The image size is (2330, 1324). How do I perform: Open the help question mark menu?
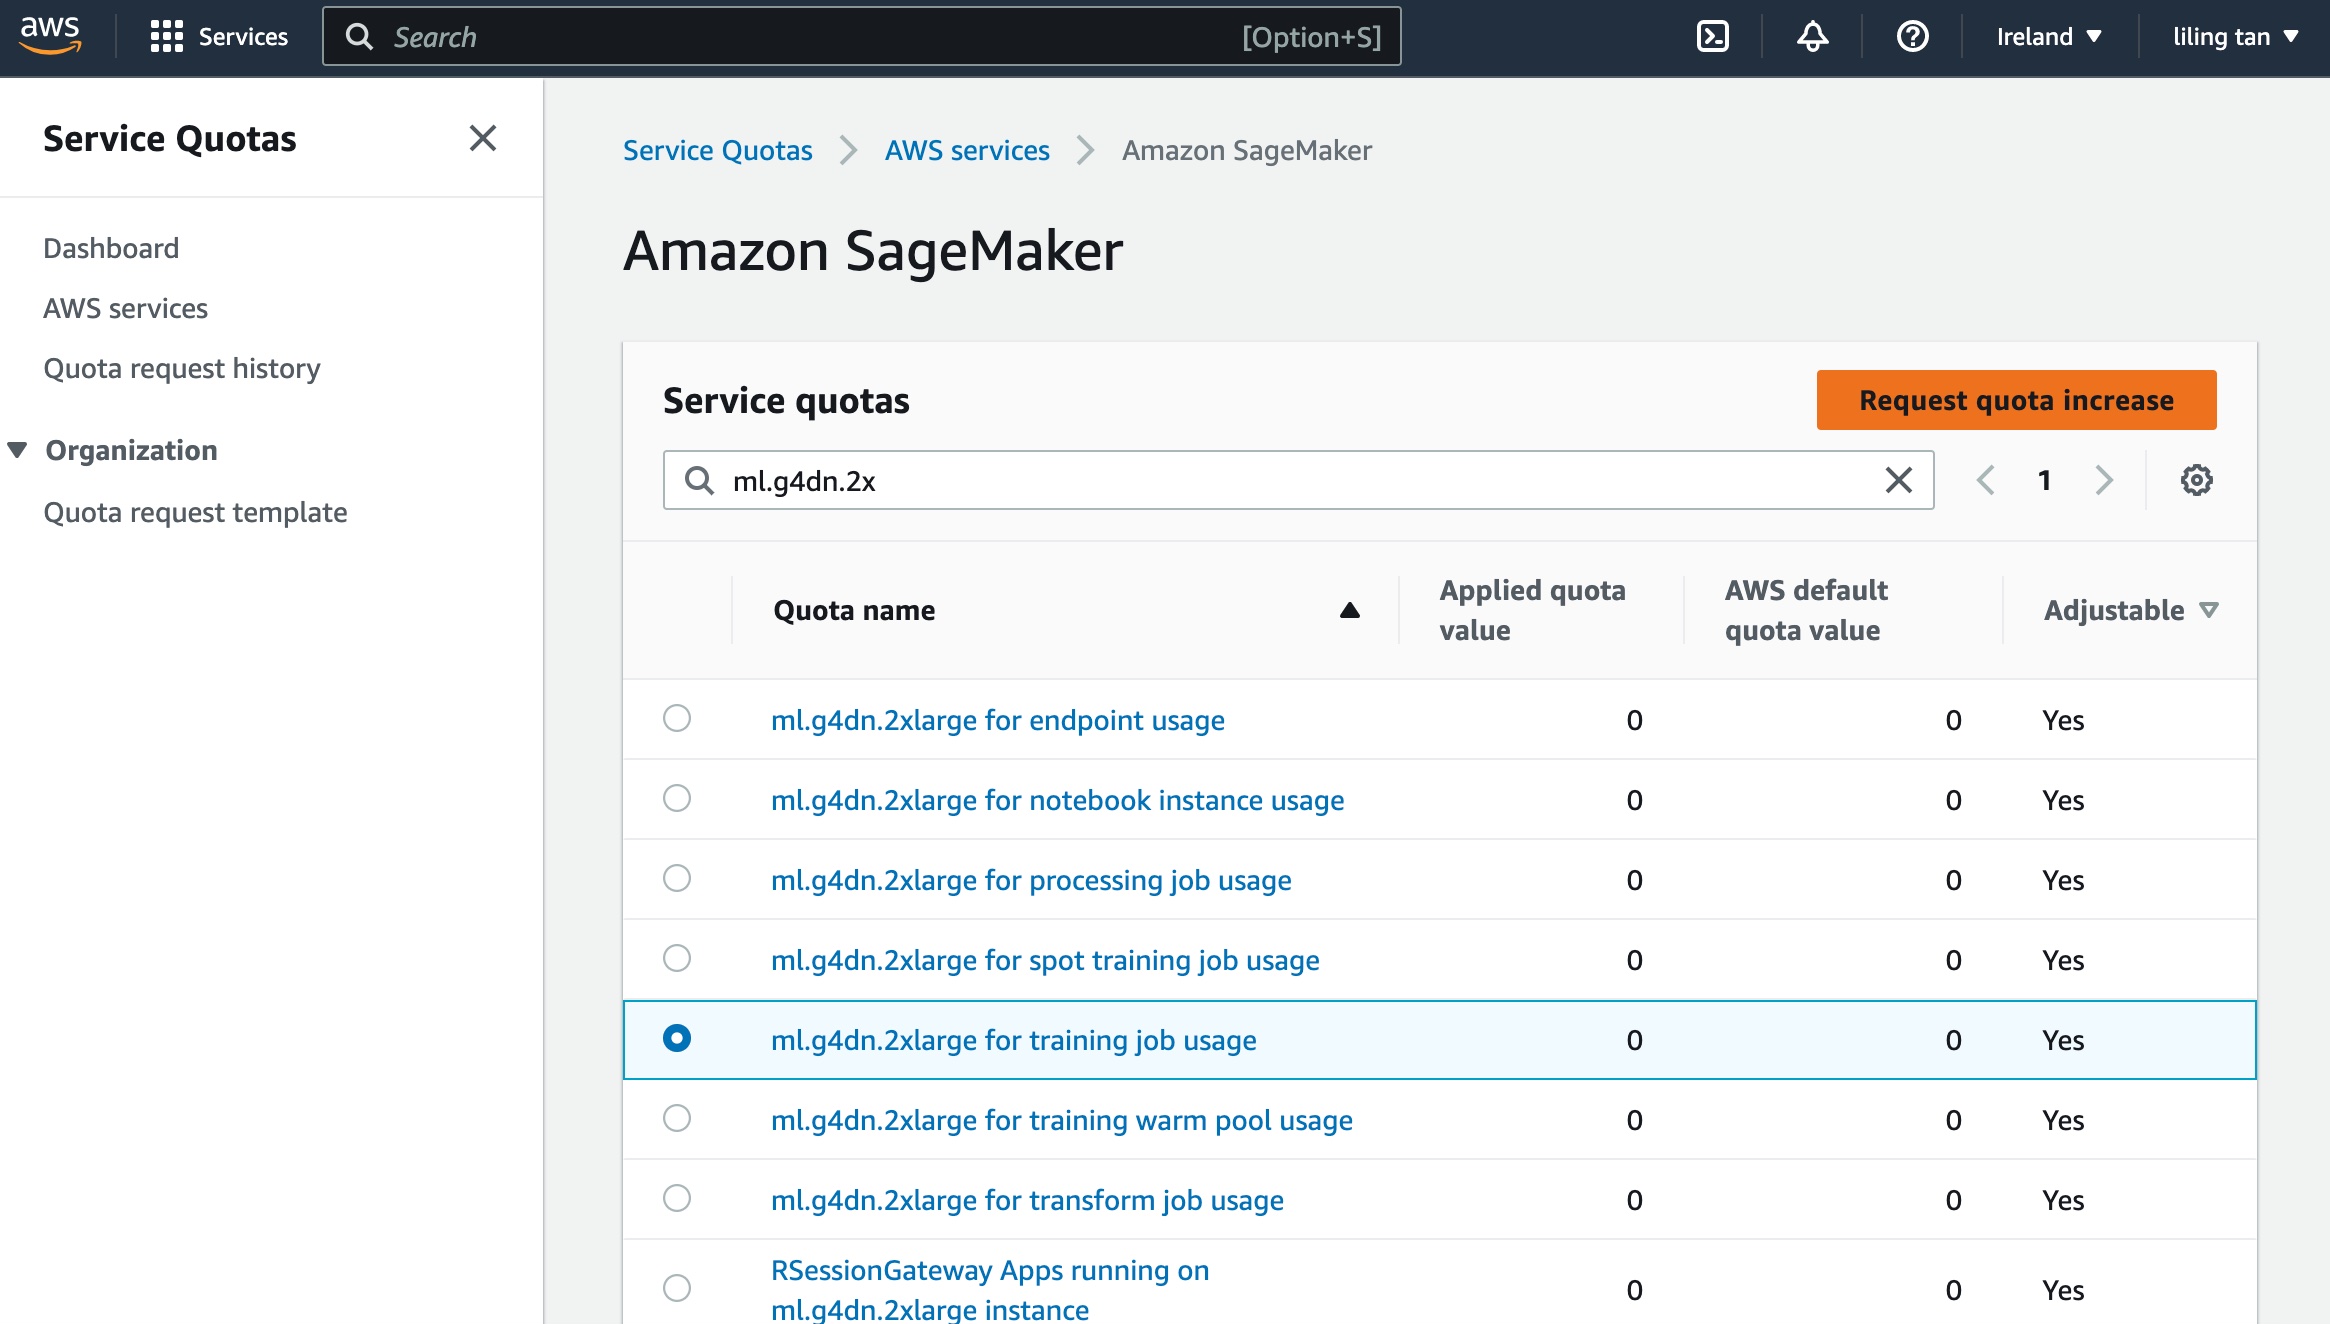click(1912, 37)
